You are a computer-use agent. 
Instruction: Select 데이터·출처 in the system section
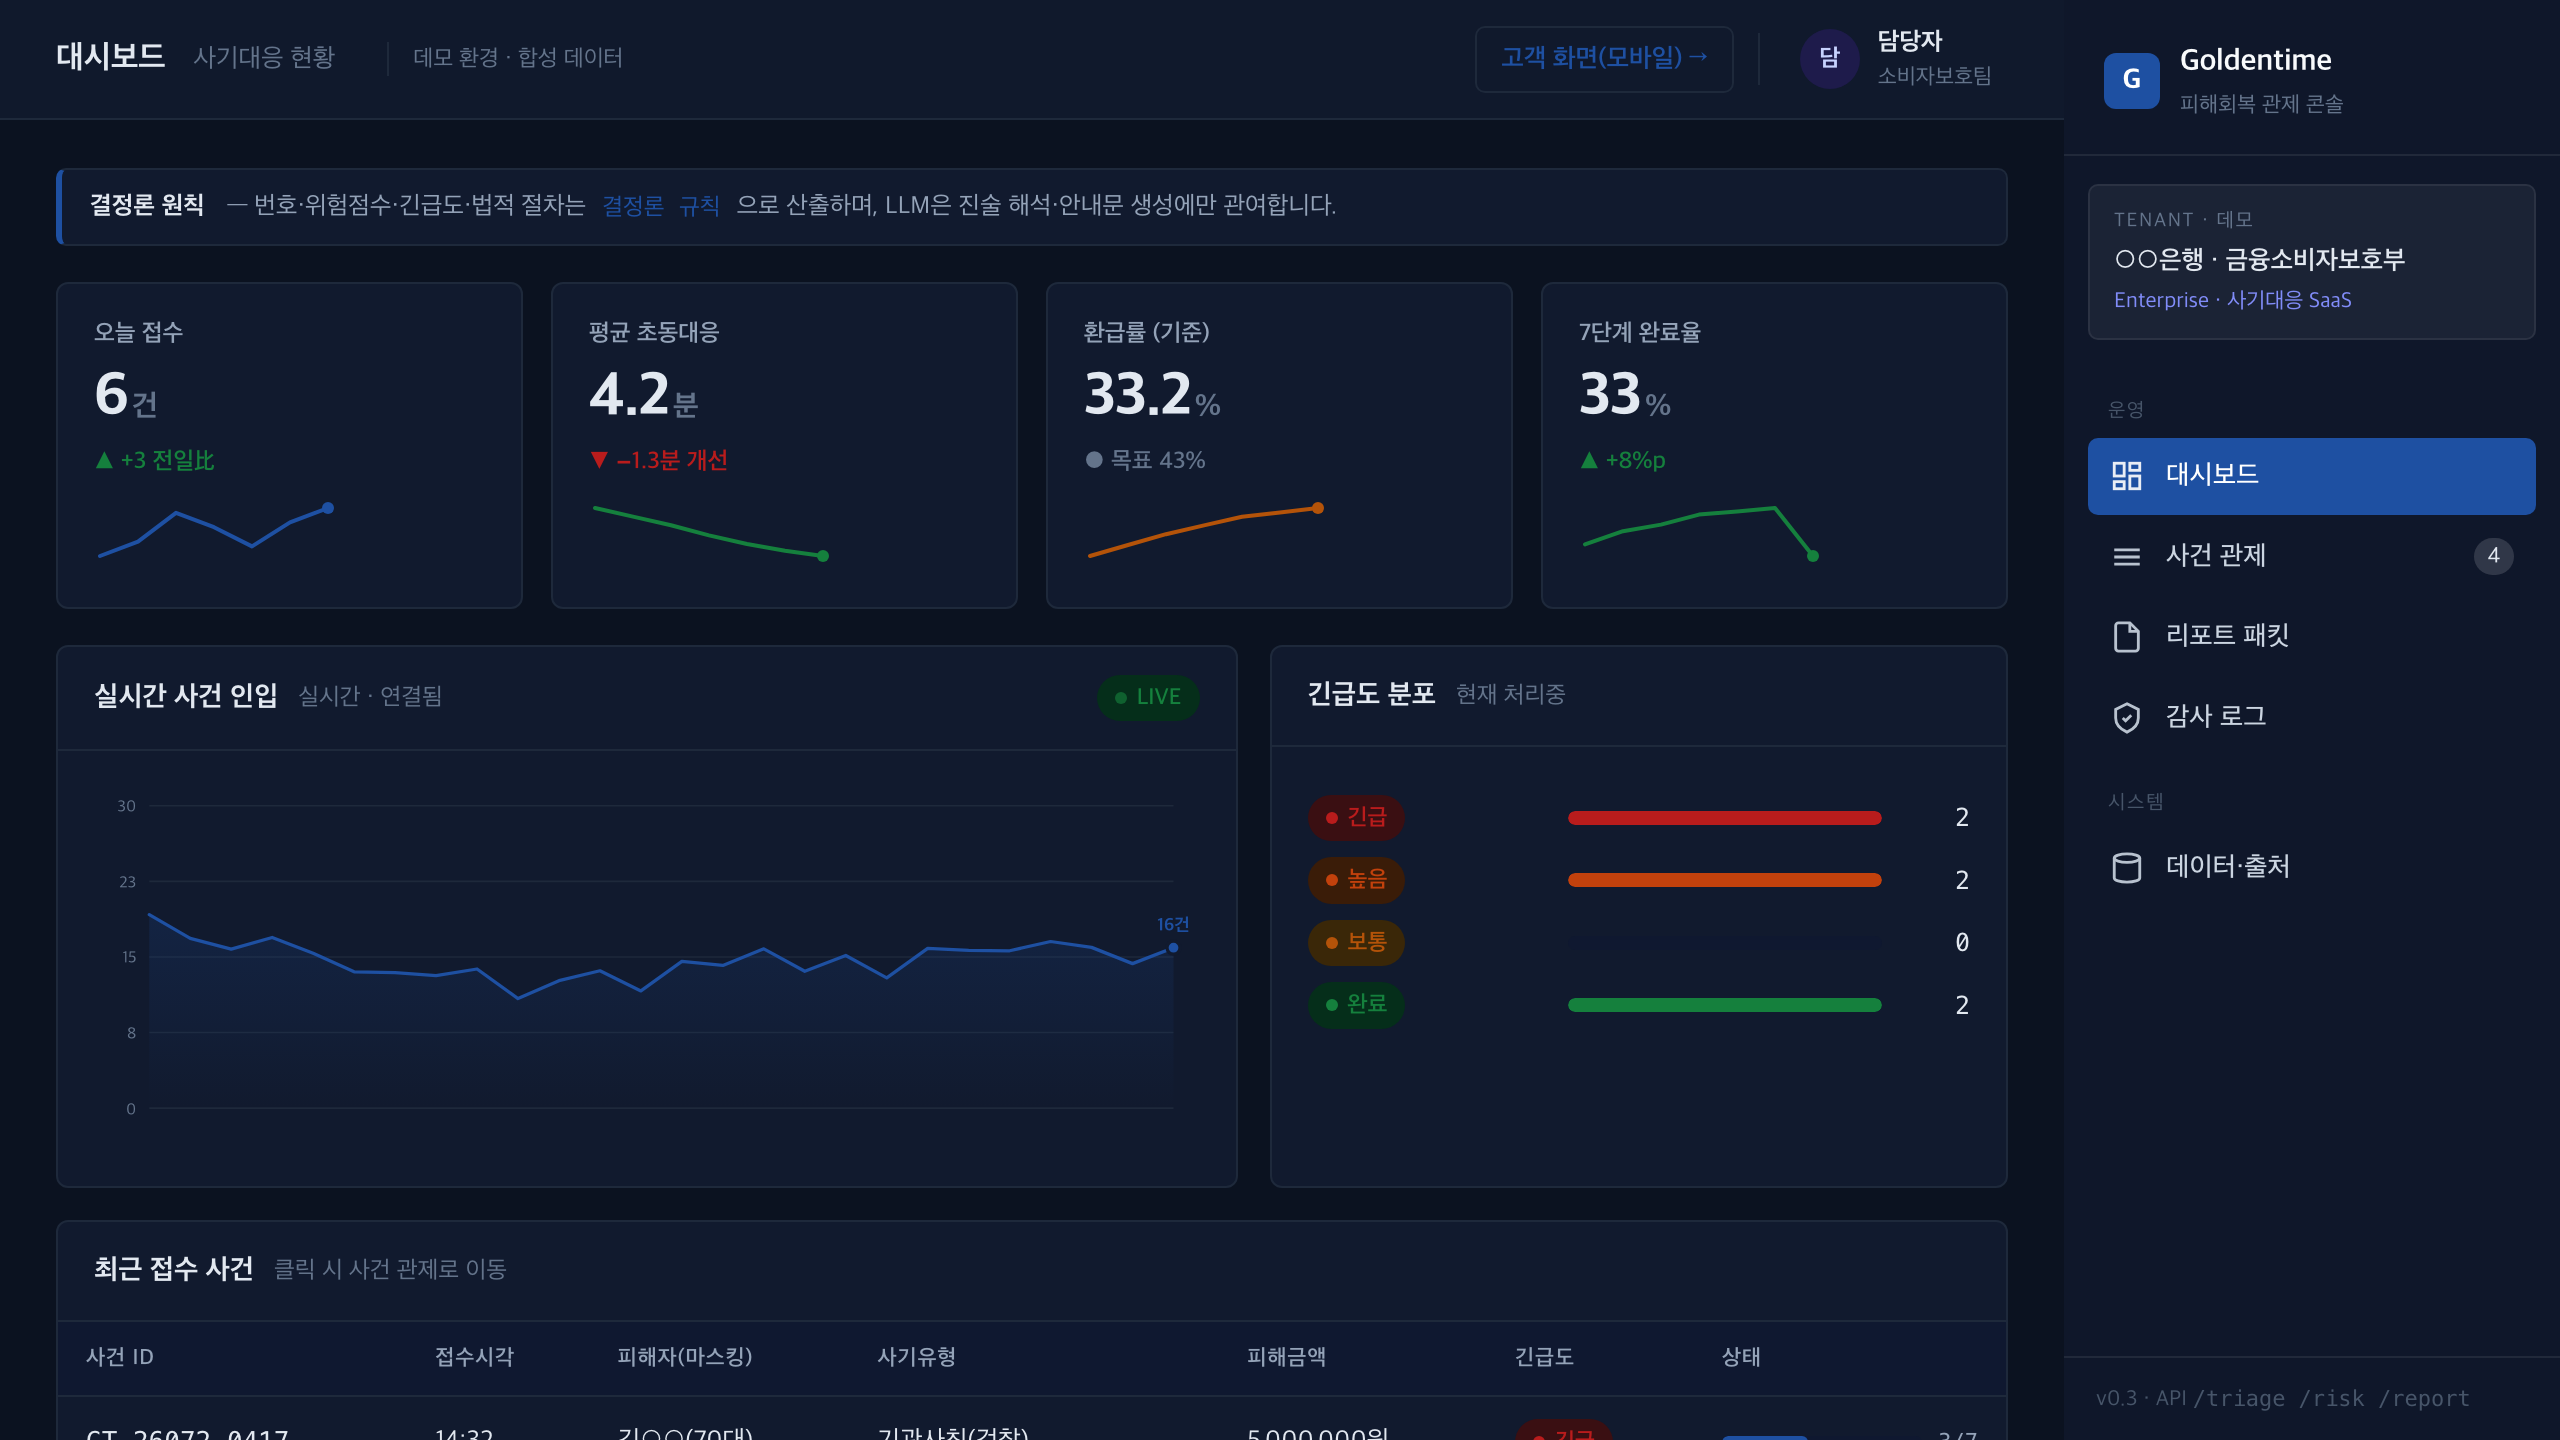[x=2311, y=867]
